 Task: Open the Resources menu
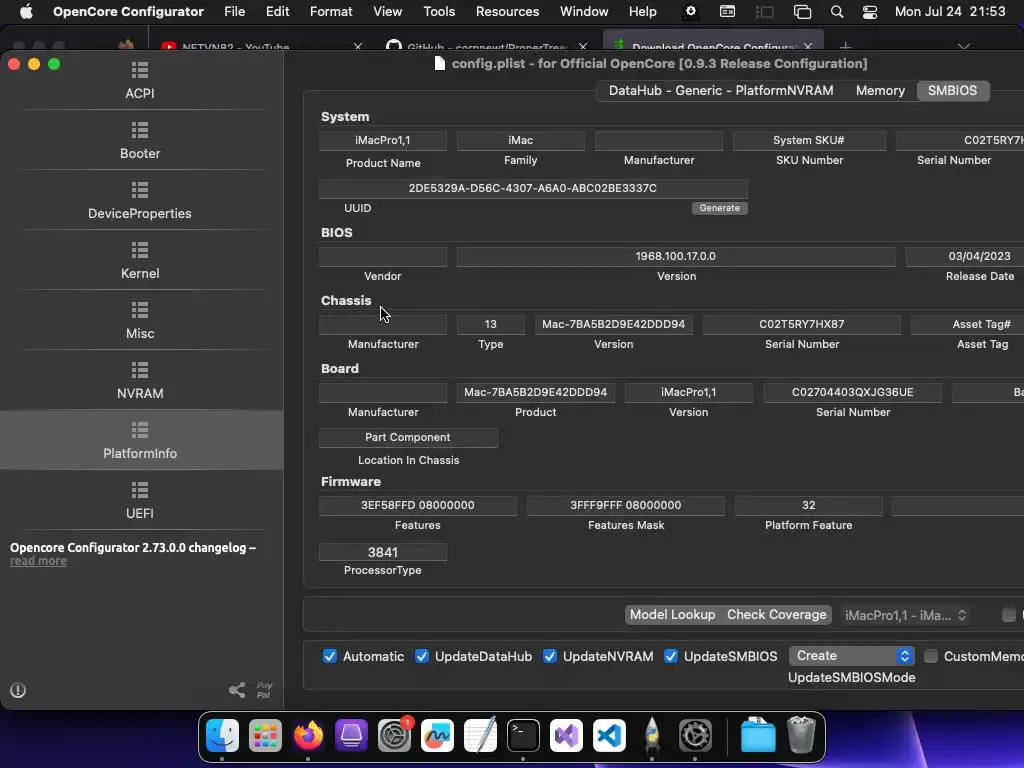click(507, 12)
